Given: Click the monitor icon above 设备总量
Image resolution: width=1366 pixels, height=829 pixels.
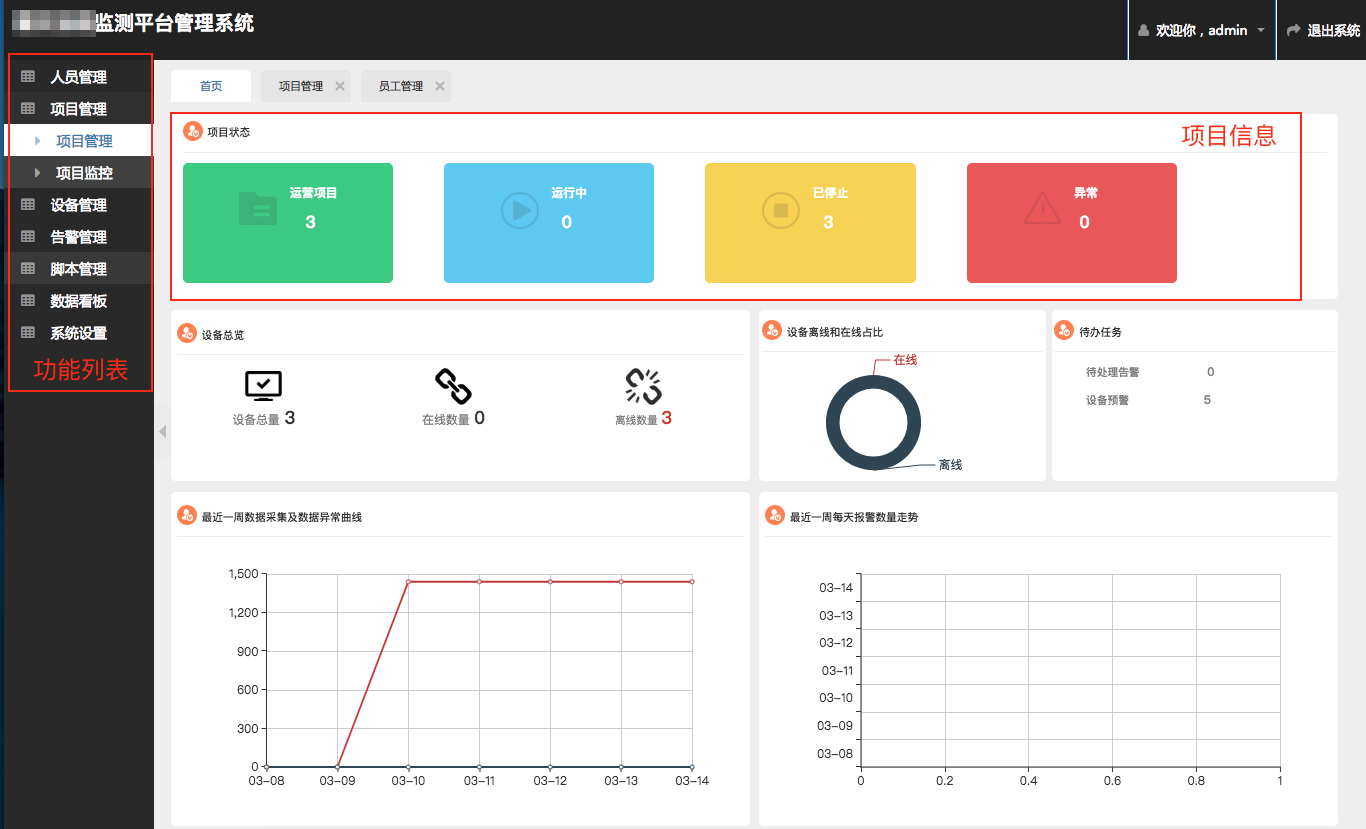Looking at the screenshot, I should 263,386.
